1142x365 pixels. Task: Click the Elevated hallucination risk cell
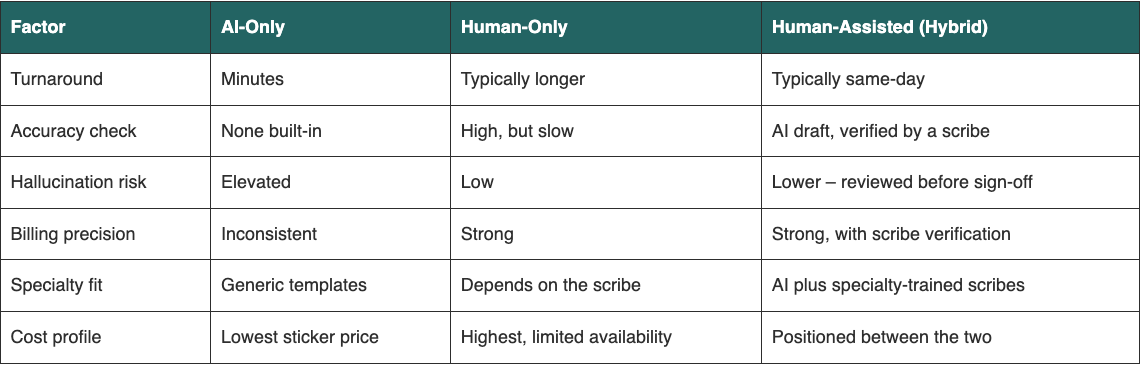coord(256,182)
